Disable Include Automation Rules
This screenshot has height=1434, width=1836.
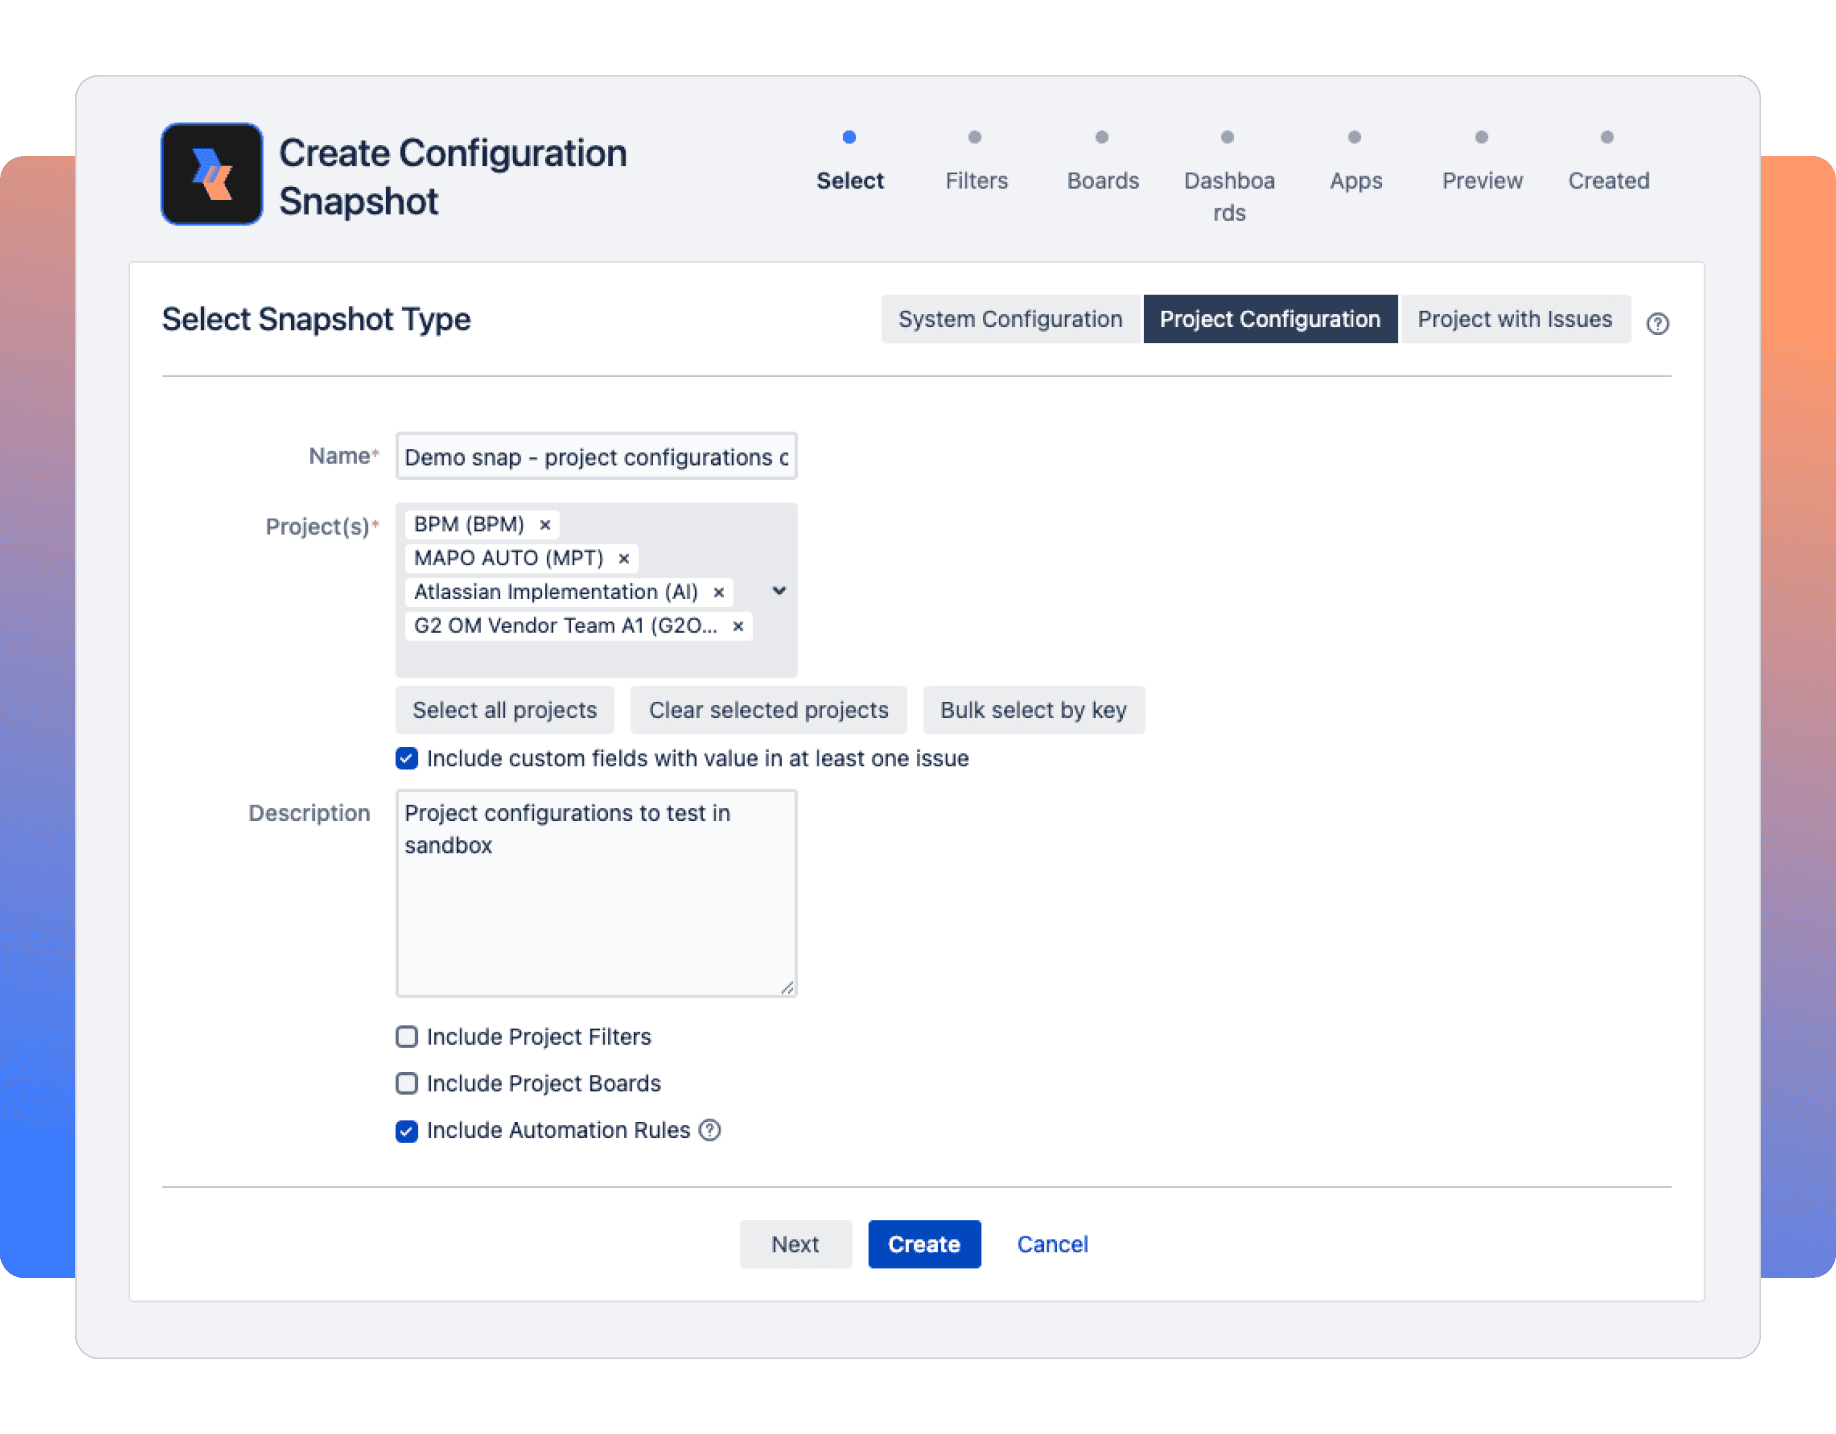coord(406,1131)
